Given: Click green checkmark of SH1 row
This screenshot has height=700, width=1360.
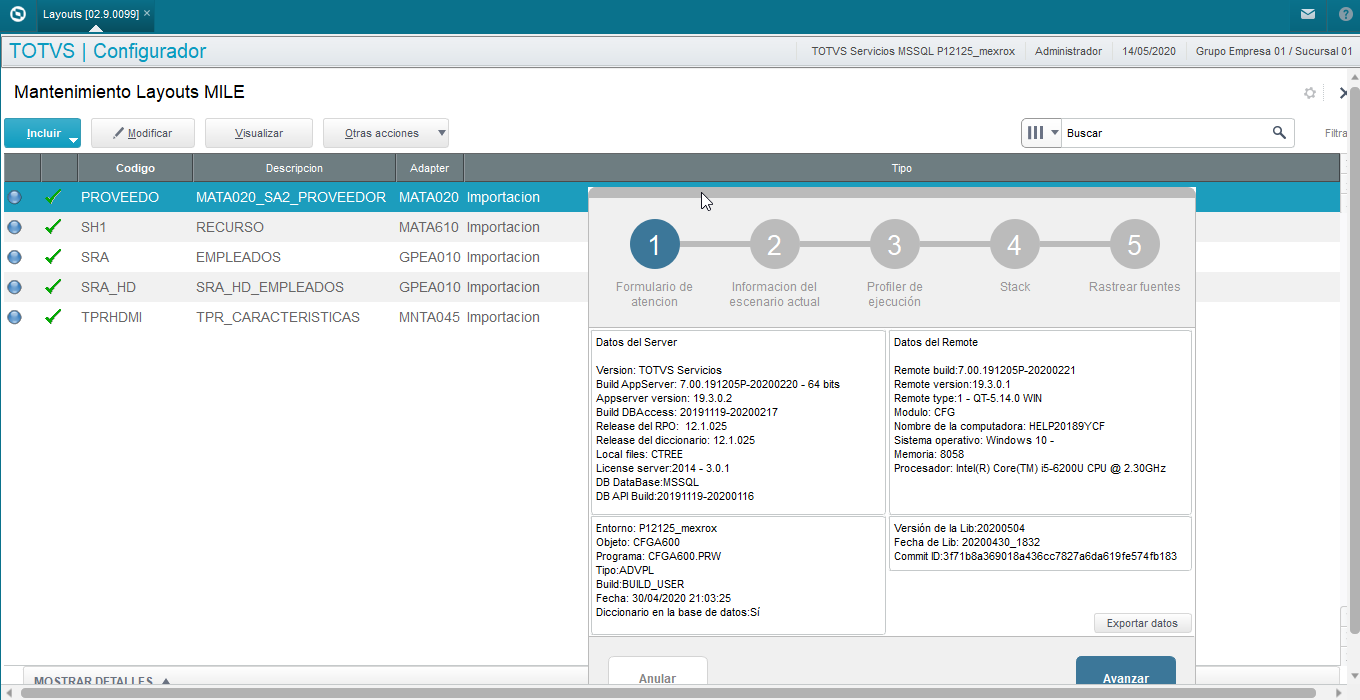Looking at the screenshot, I should point(54,227).
